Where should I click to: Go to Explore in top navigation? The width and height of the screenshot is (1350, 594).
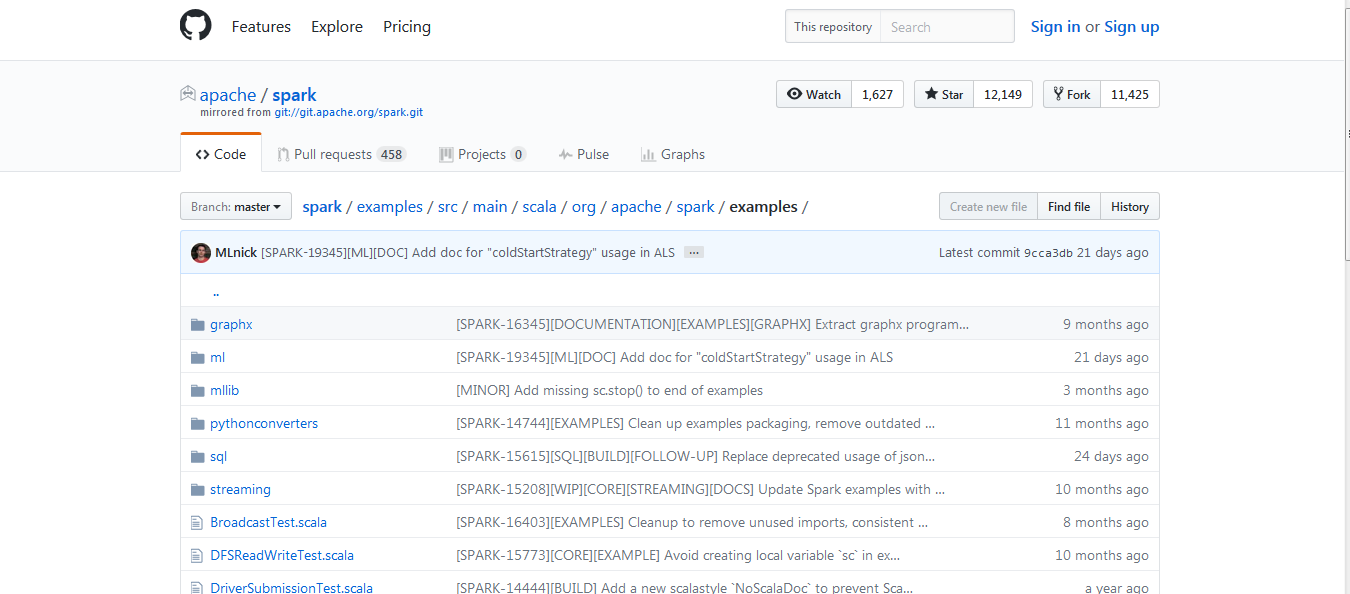[337, 27]
